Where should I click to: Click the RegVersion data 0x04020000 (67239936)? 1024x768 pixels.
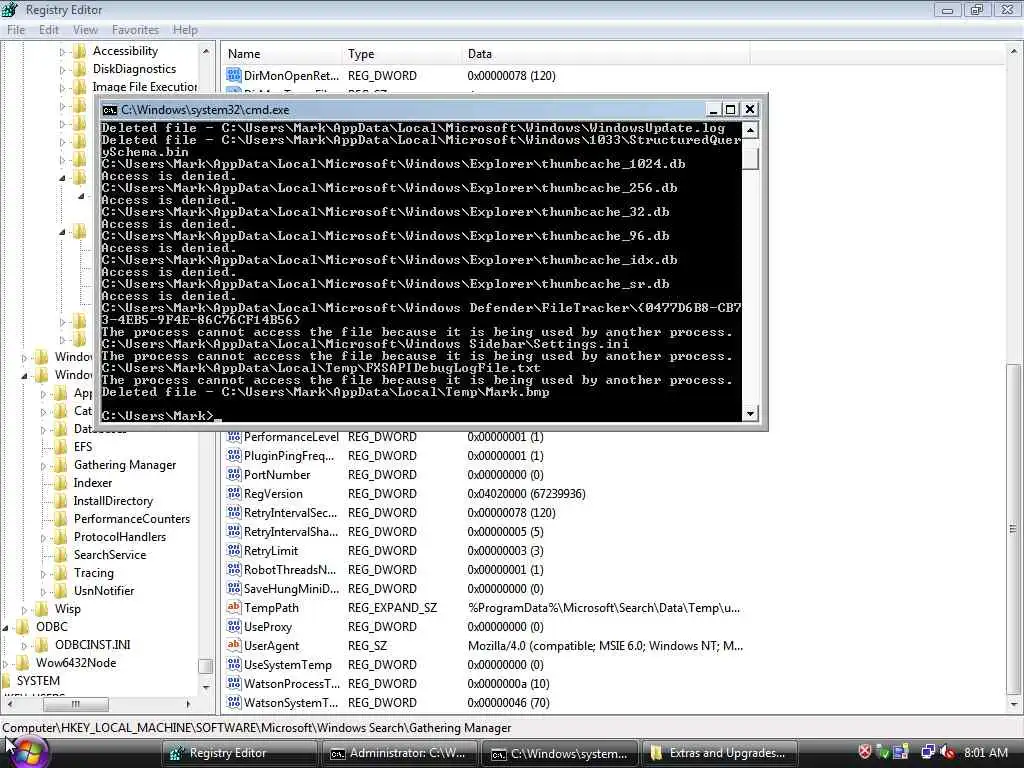(526, 494)
